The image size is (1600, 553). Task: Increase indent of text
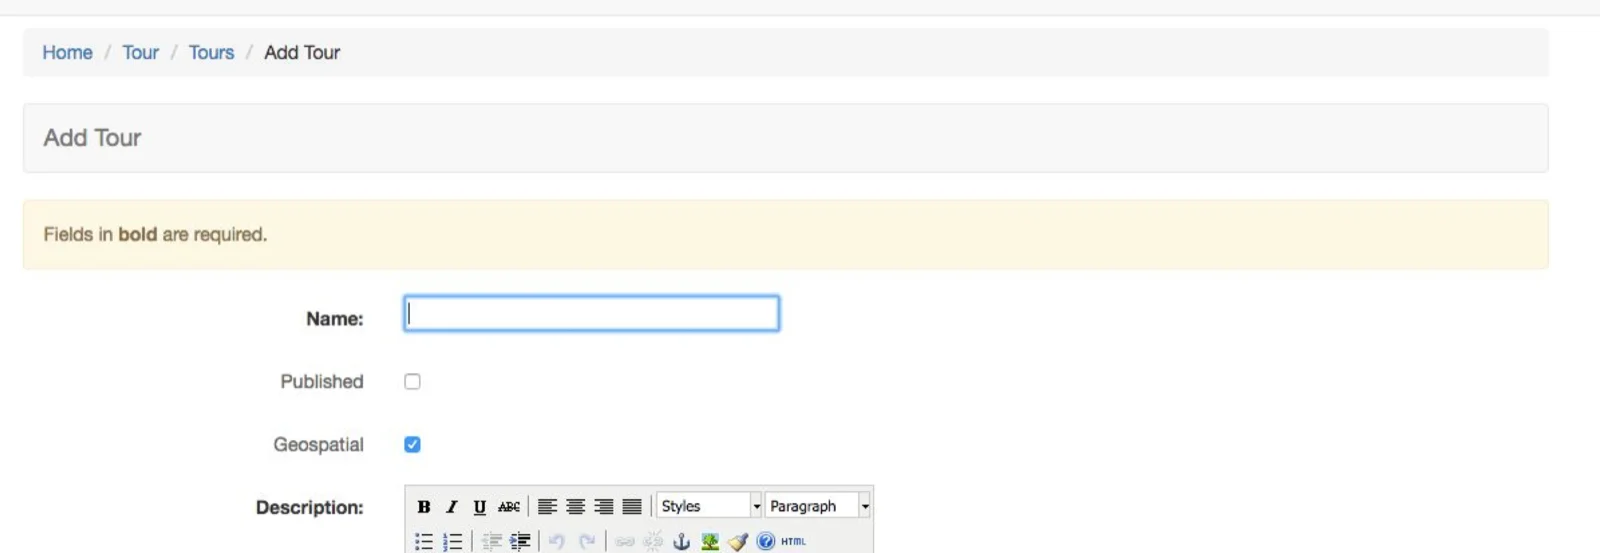(520, 541)
